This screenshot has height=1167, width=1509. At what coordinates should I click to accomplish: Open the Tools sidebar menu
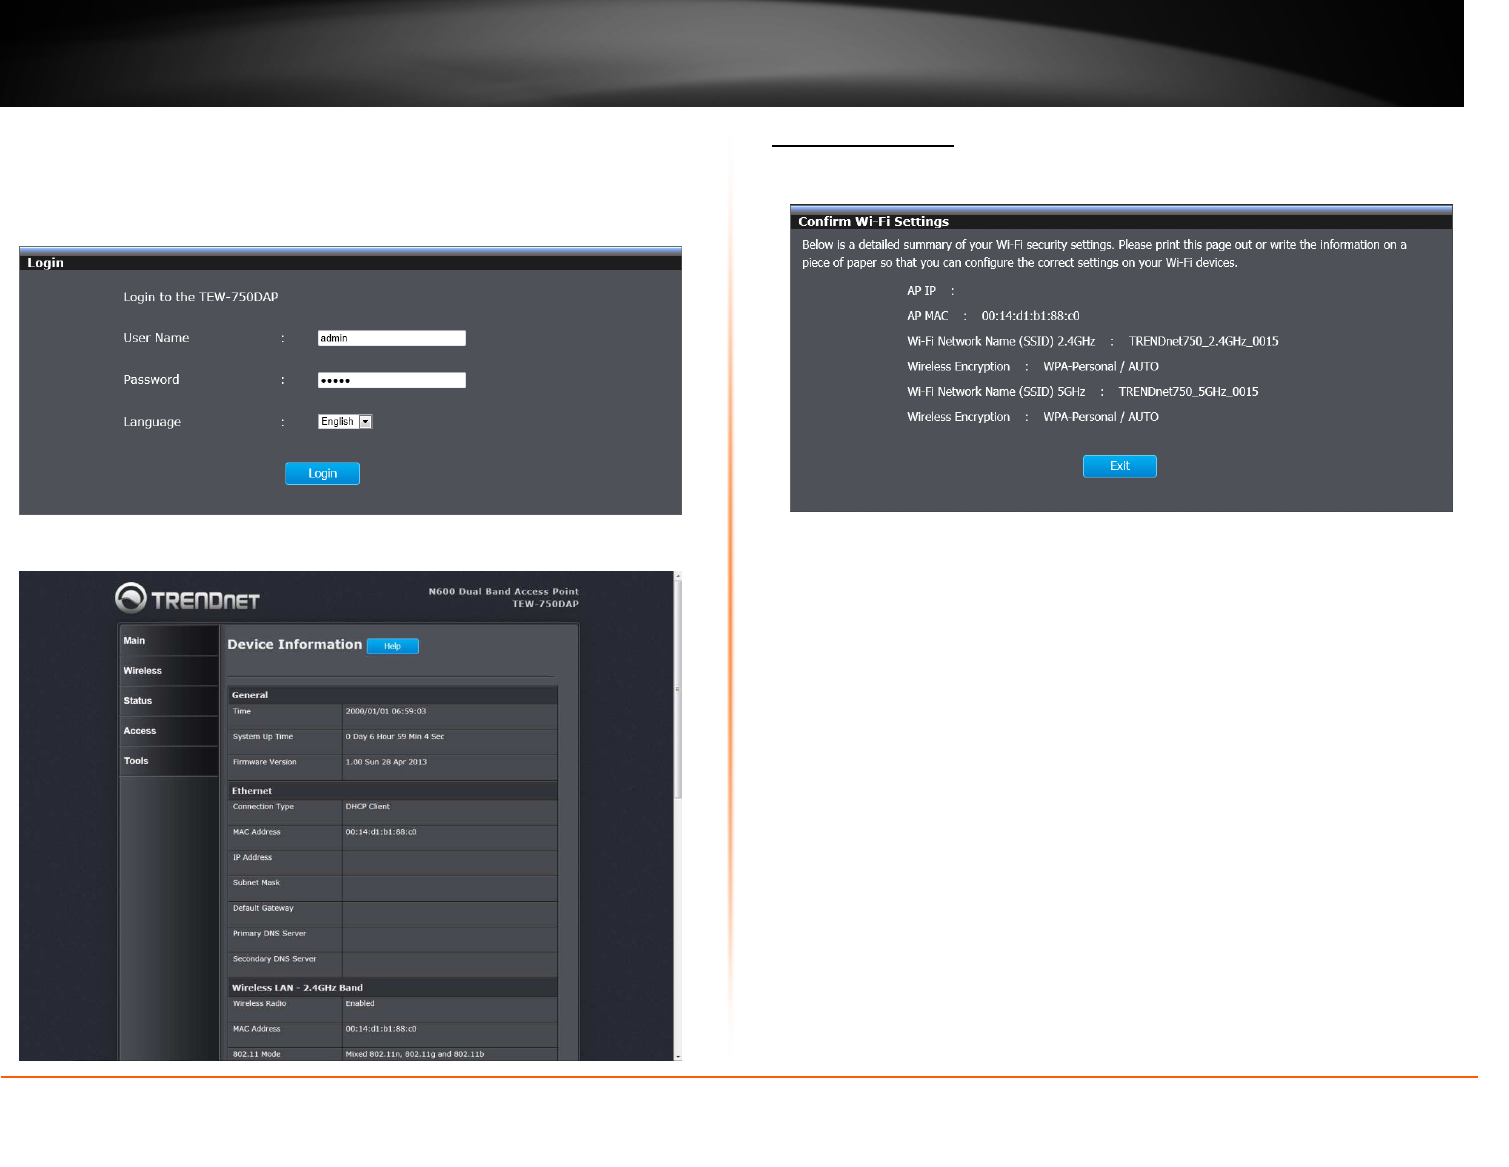point(168,761)
